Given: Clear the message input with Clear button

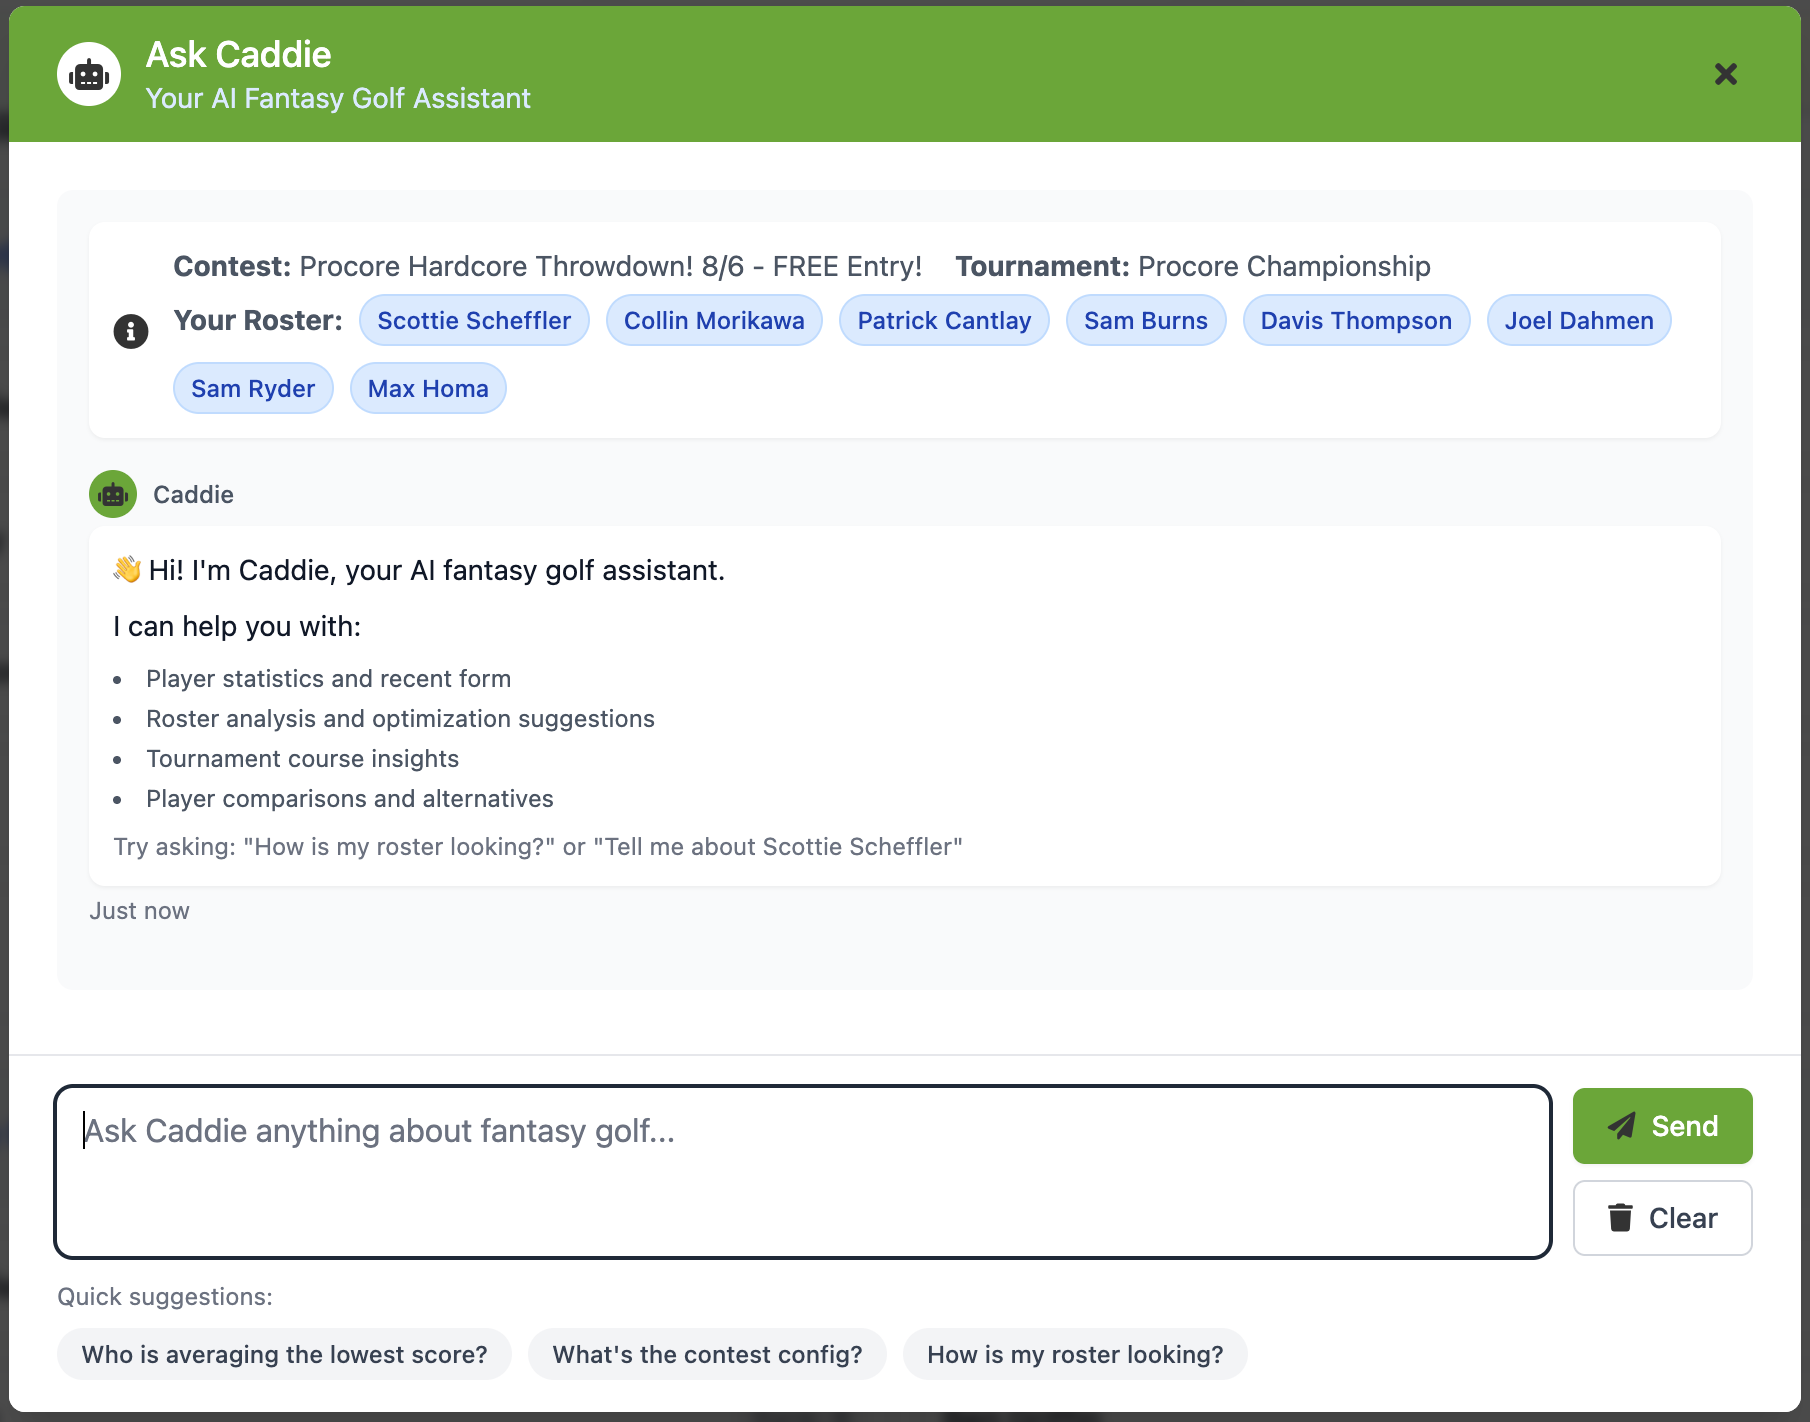Looking at the screenshot, I should click(1662, 1218).
